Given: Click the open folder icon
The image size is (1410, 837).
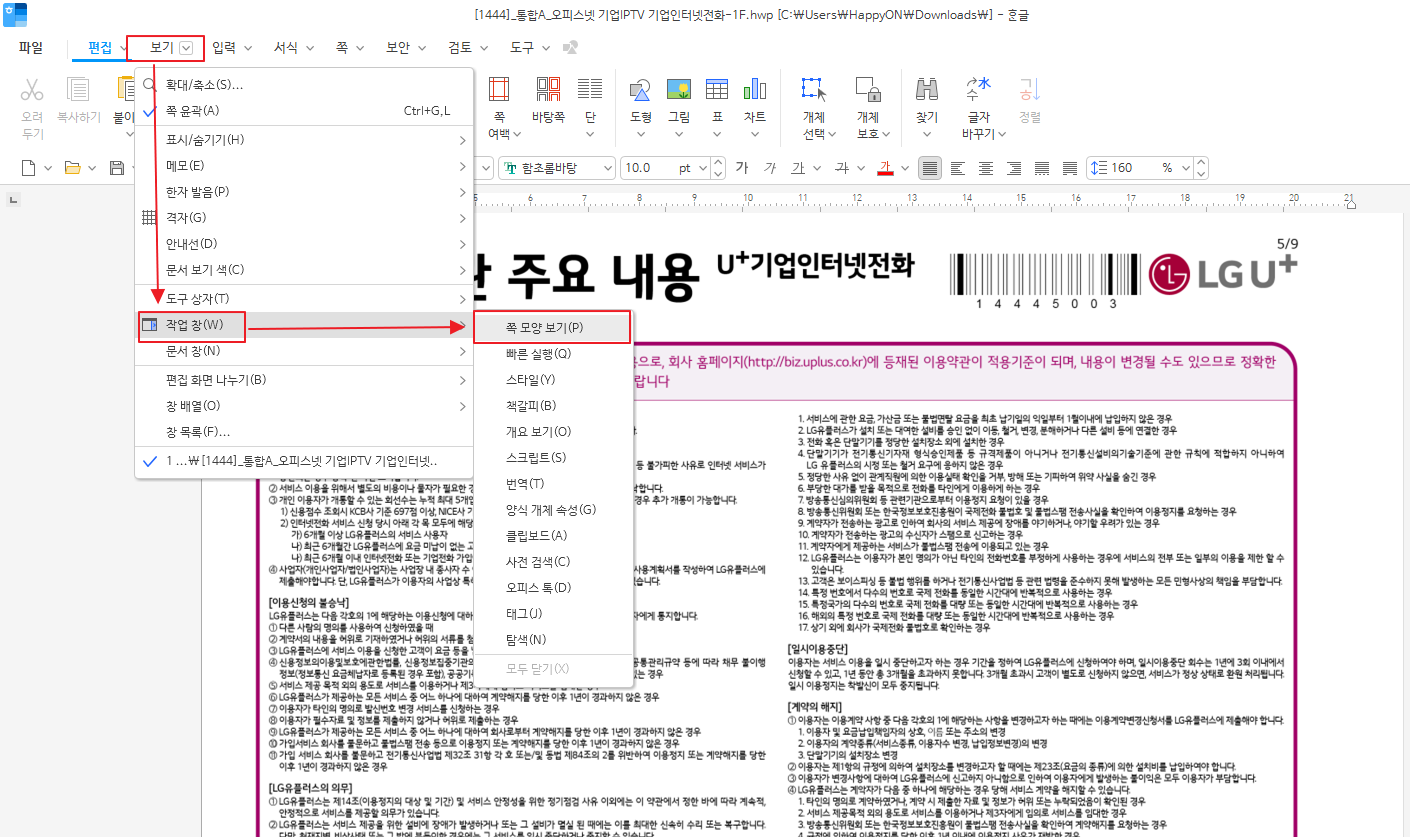Looking at the screenshot, I should point(73,168).
